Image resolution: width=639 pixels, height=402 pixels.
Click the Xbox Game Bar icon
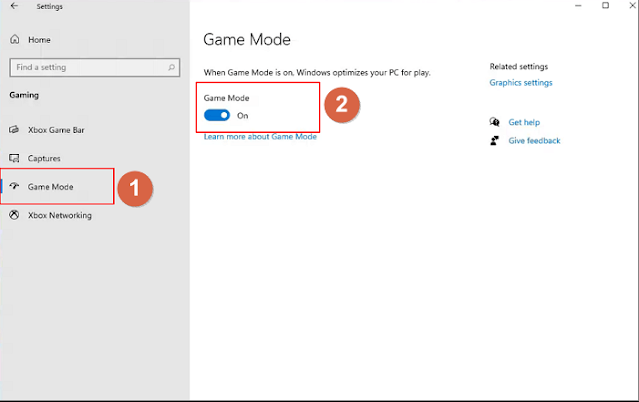[14, 130]
